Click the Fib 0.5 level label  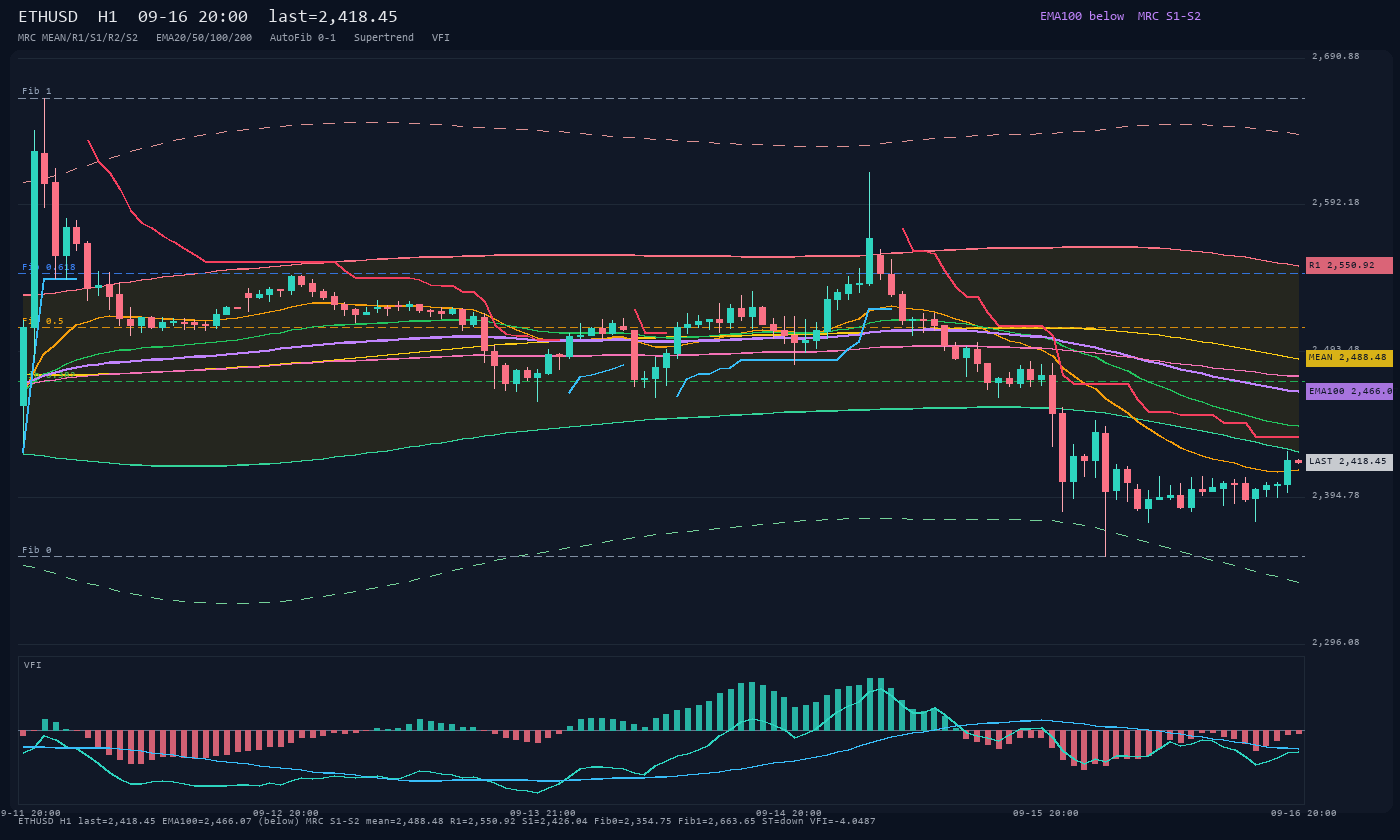(43, 321)
